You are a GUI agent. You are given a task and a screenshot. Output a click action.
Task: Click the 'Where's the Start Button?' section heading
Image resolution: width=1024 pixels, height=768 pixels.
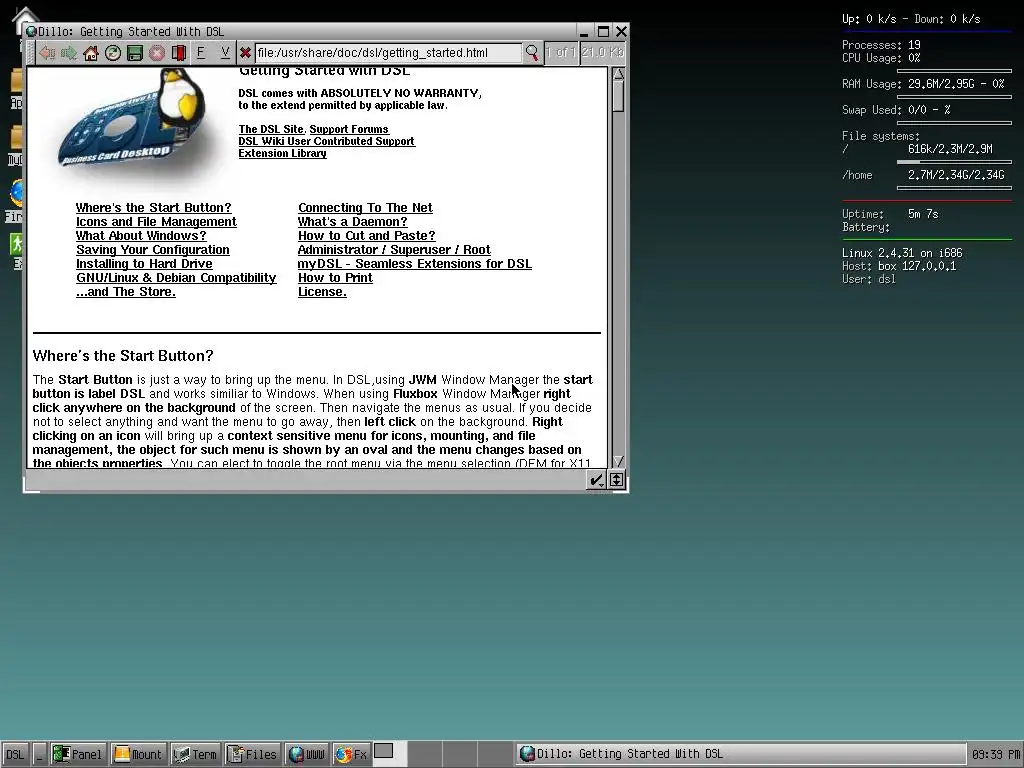point(123,356)
